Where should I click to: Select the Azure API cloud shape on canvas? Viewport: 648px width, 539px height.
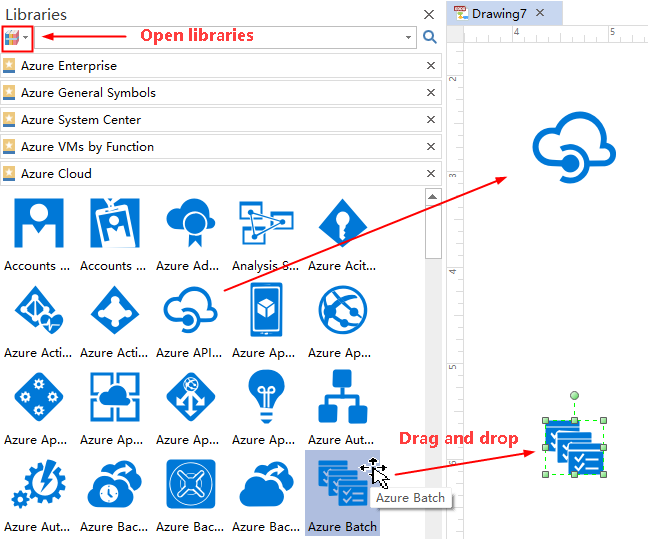(574, 147)
